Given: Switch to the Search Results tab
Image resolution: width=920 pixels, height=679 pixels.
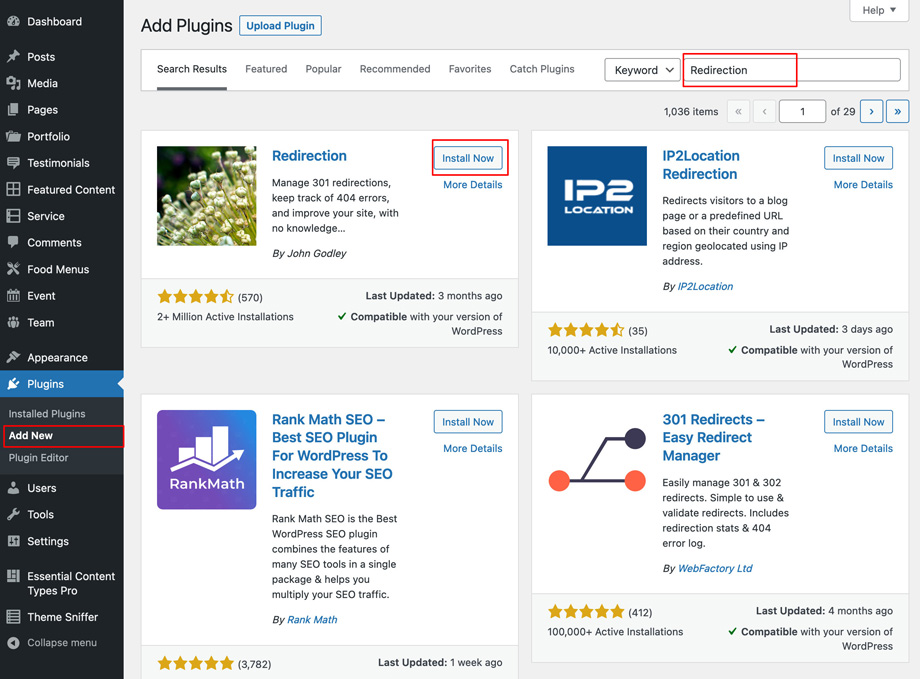Looking at the screenshot, I should (x=192, y=69).
